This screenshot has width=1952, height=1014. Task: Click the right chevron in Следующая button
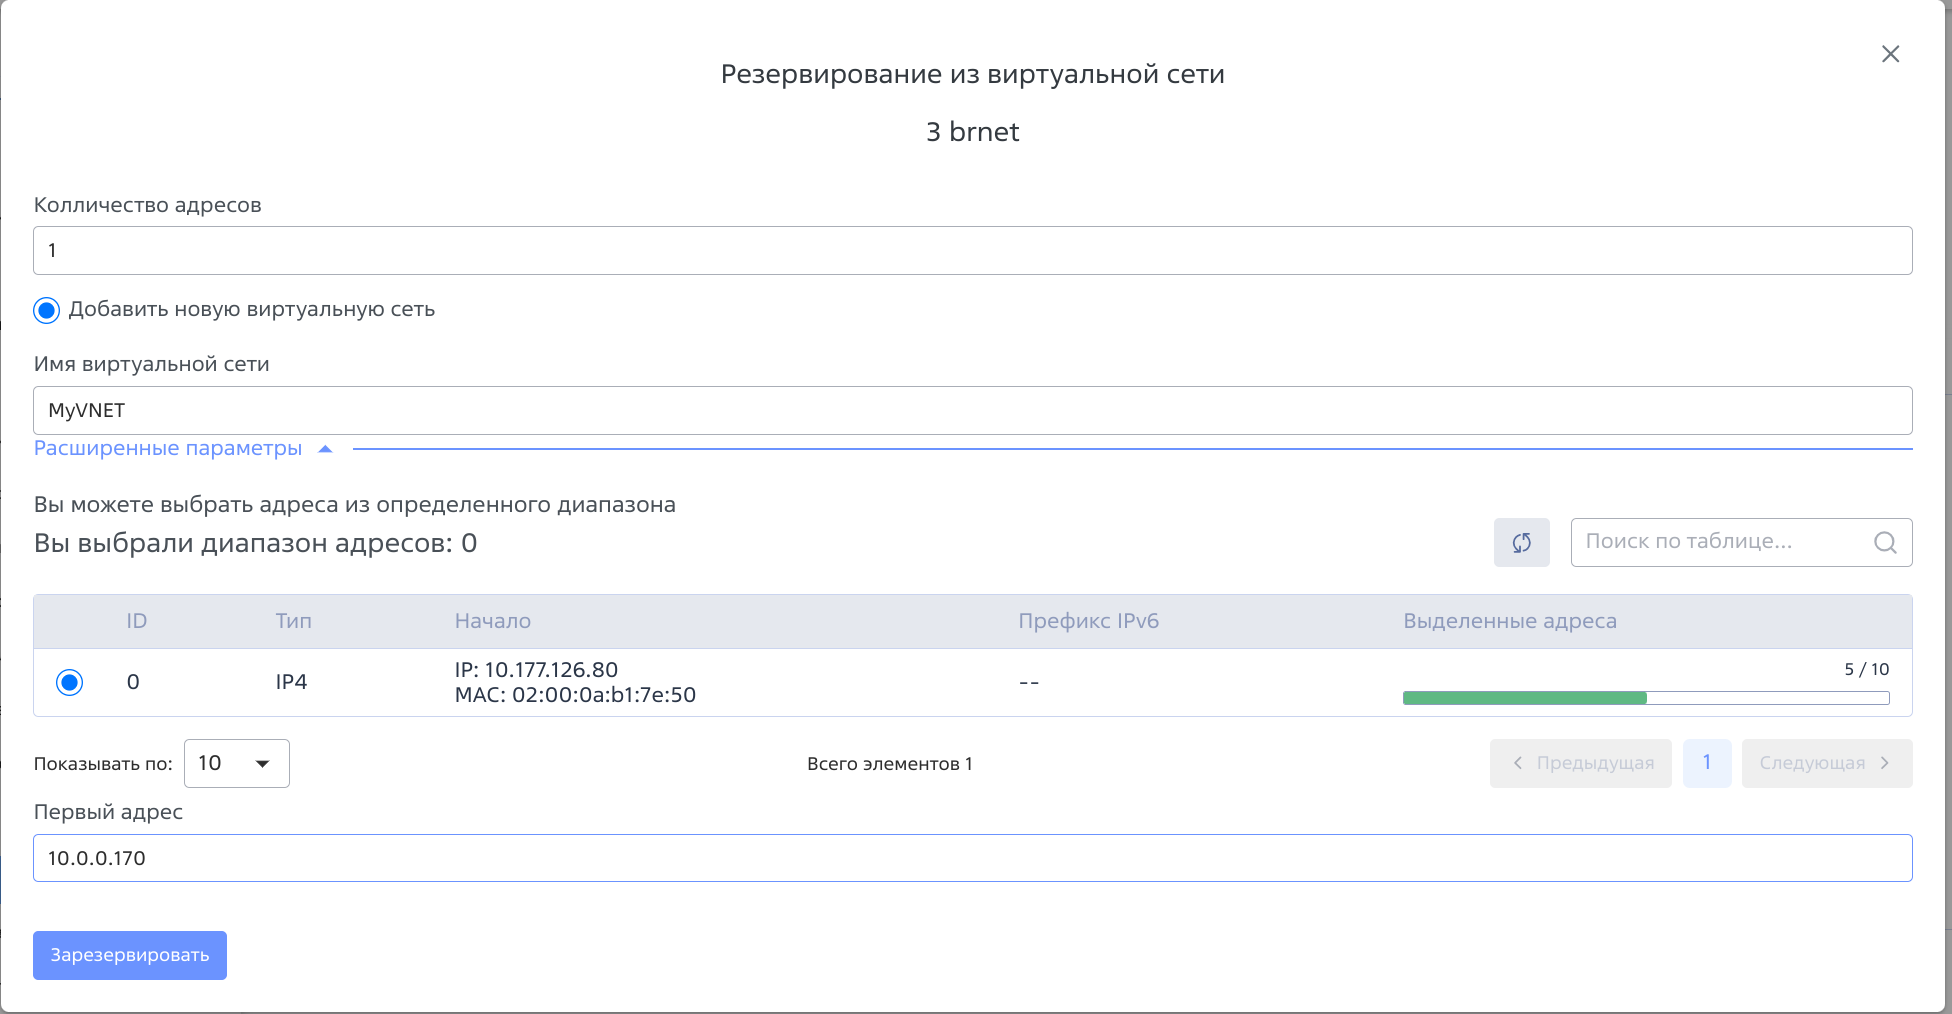(x=1885, y=763)
